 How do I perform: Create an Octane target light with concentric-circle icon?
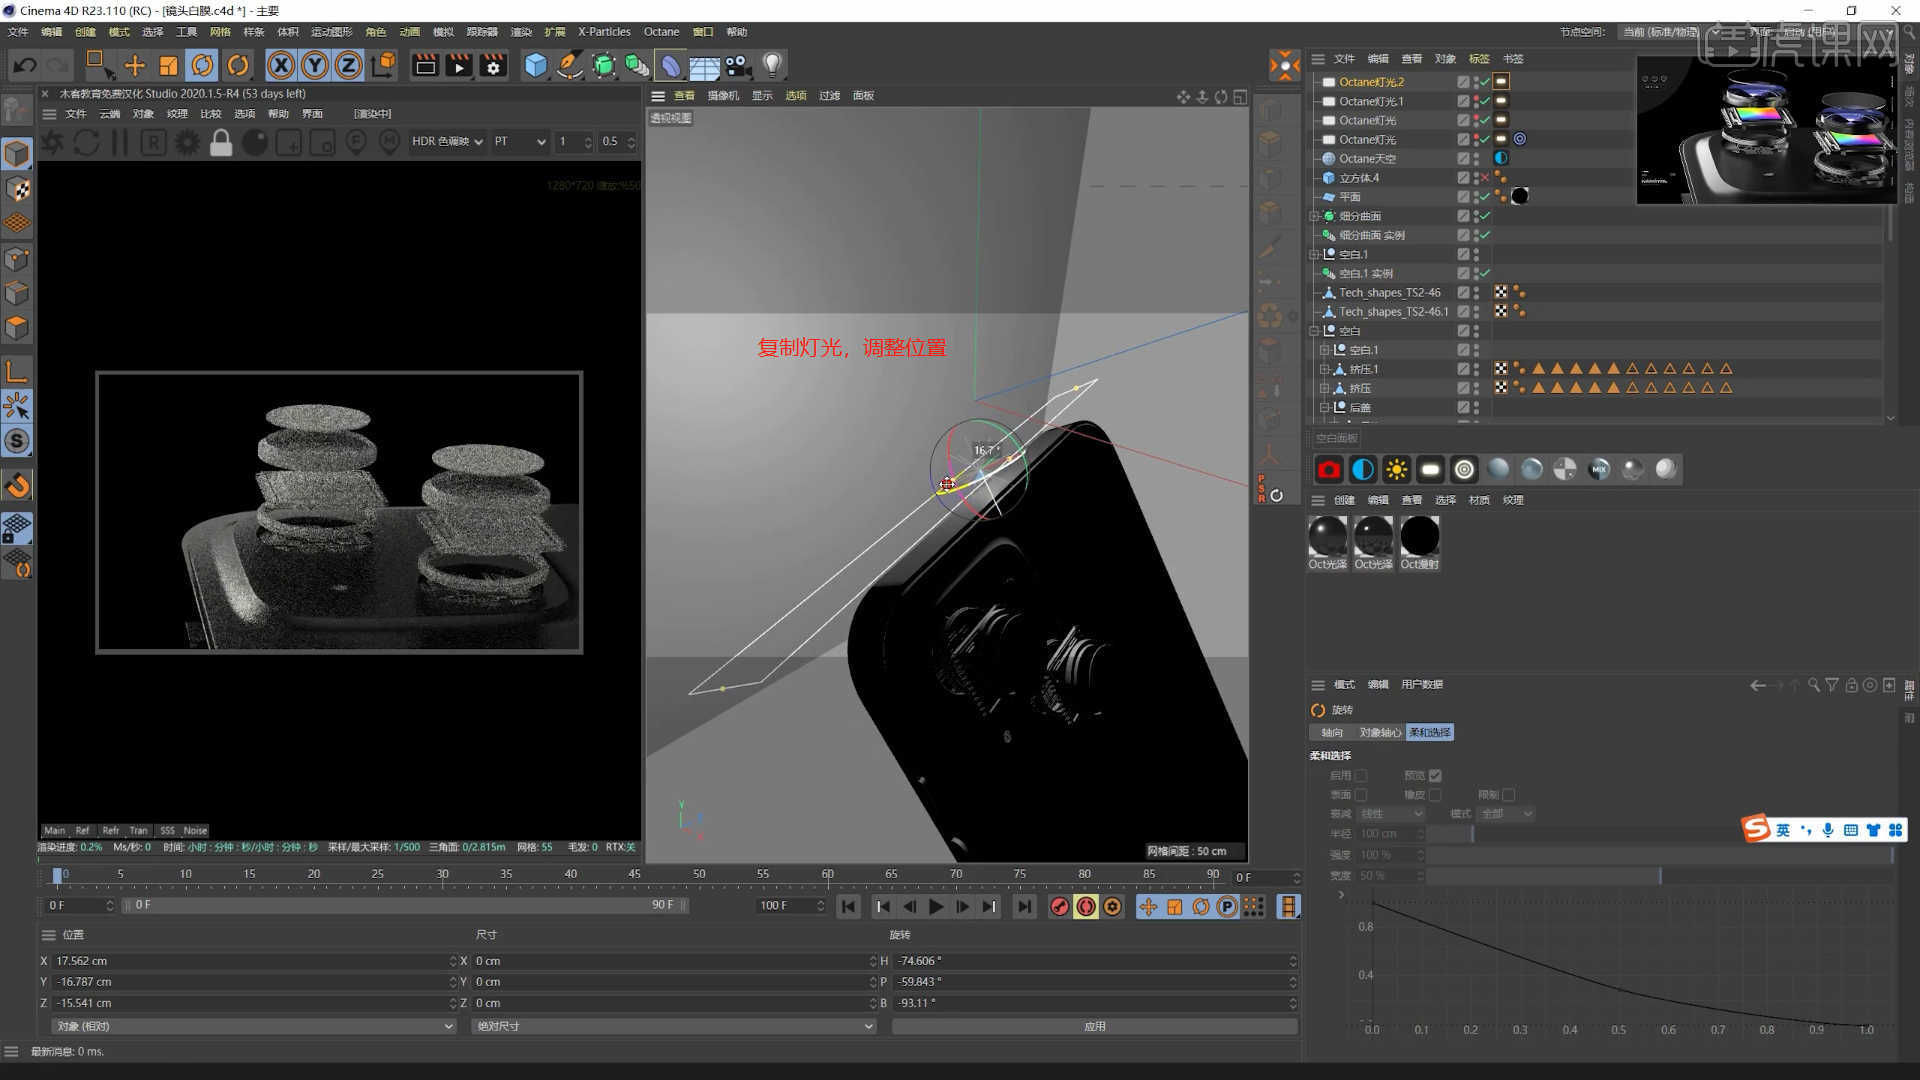coord(1464,469)
